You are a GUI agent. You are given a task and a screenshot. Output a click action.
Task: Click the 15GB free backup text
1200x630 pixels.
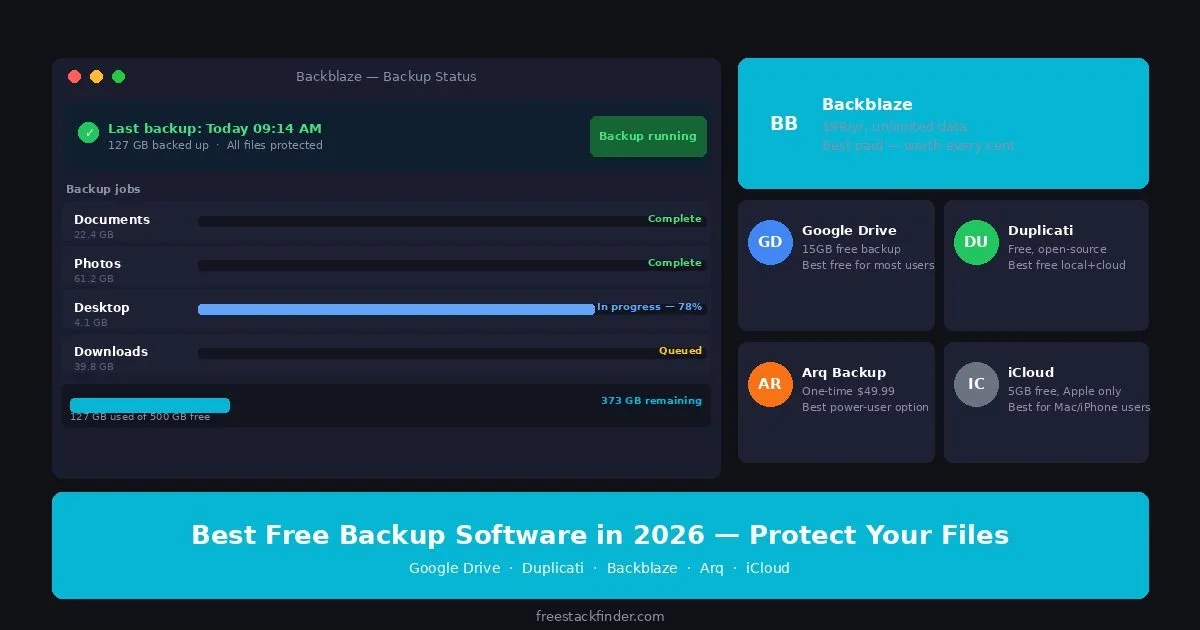(851, 249)
